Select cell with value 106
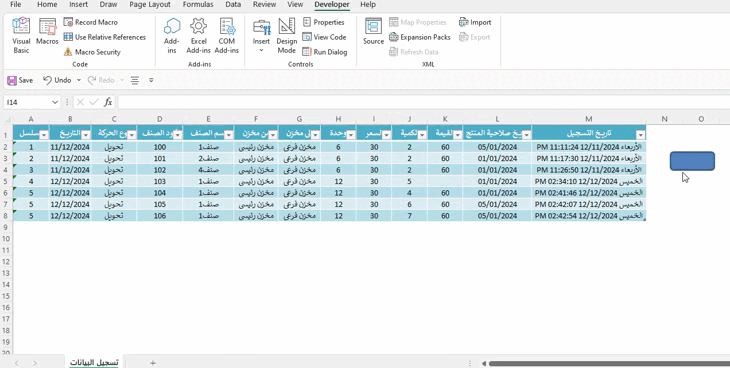 click(160, 216)
